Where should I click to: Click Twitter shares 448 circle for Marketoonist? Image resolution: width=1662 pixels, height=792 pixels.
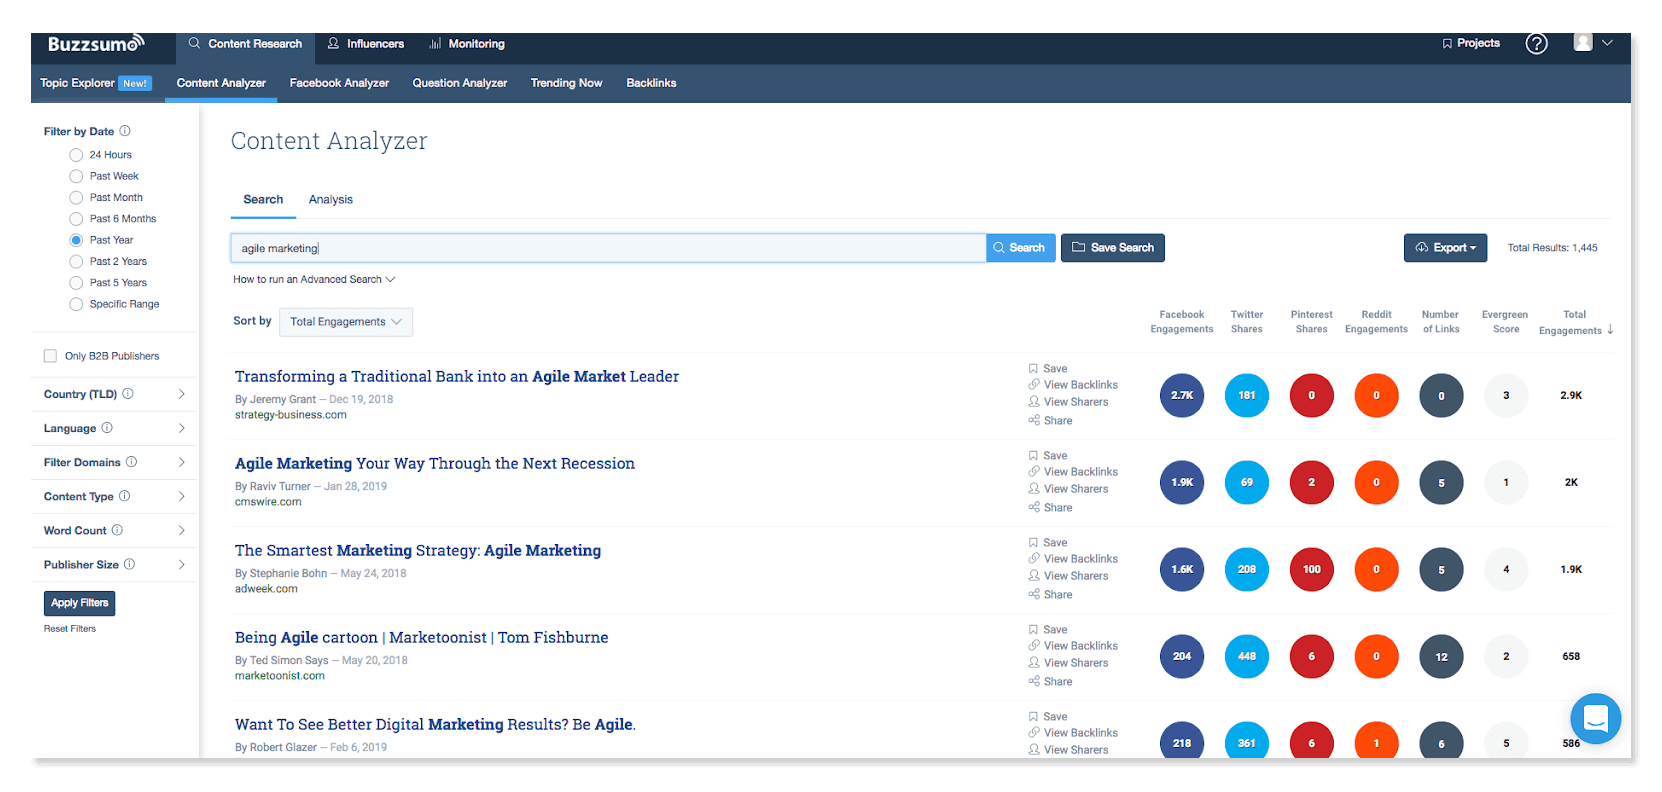(1247, 656)
